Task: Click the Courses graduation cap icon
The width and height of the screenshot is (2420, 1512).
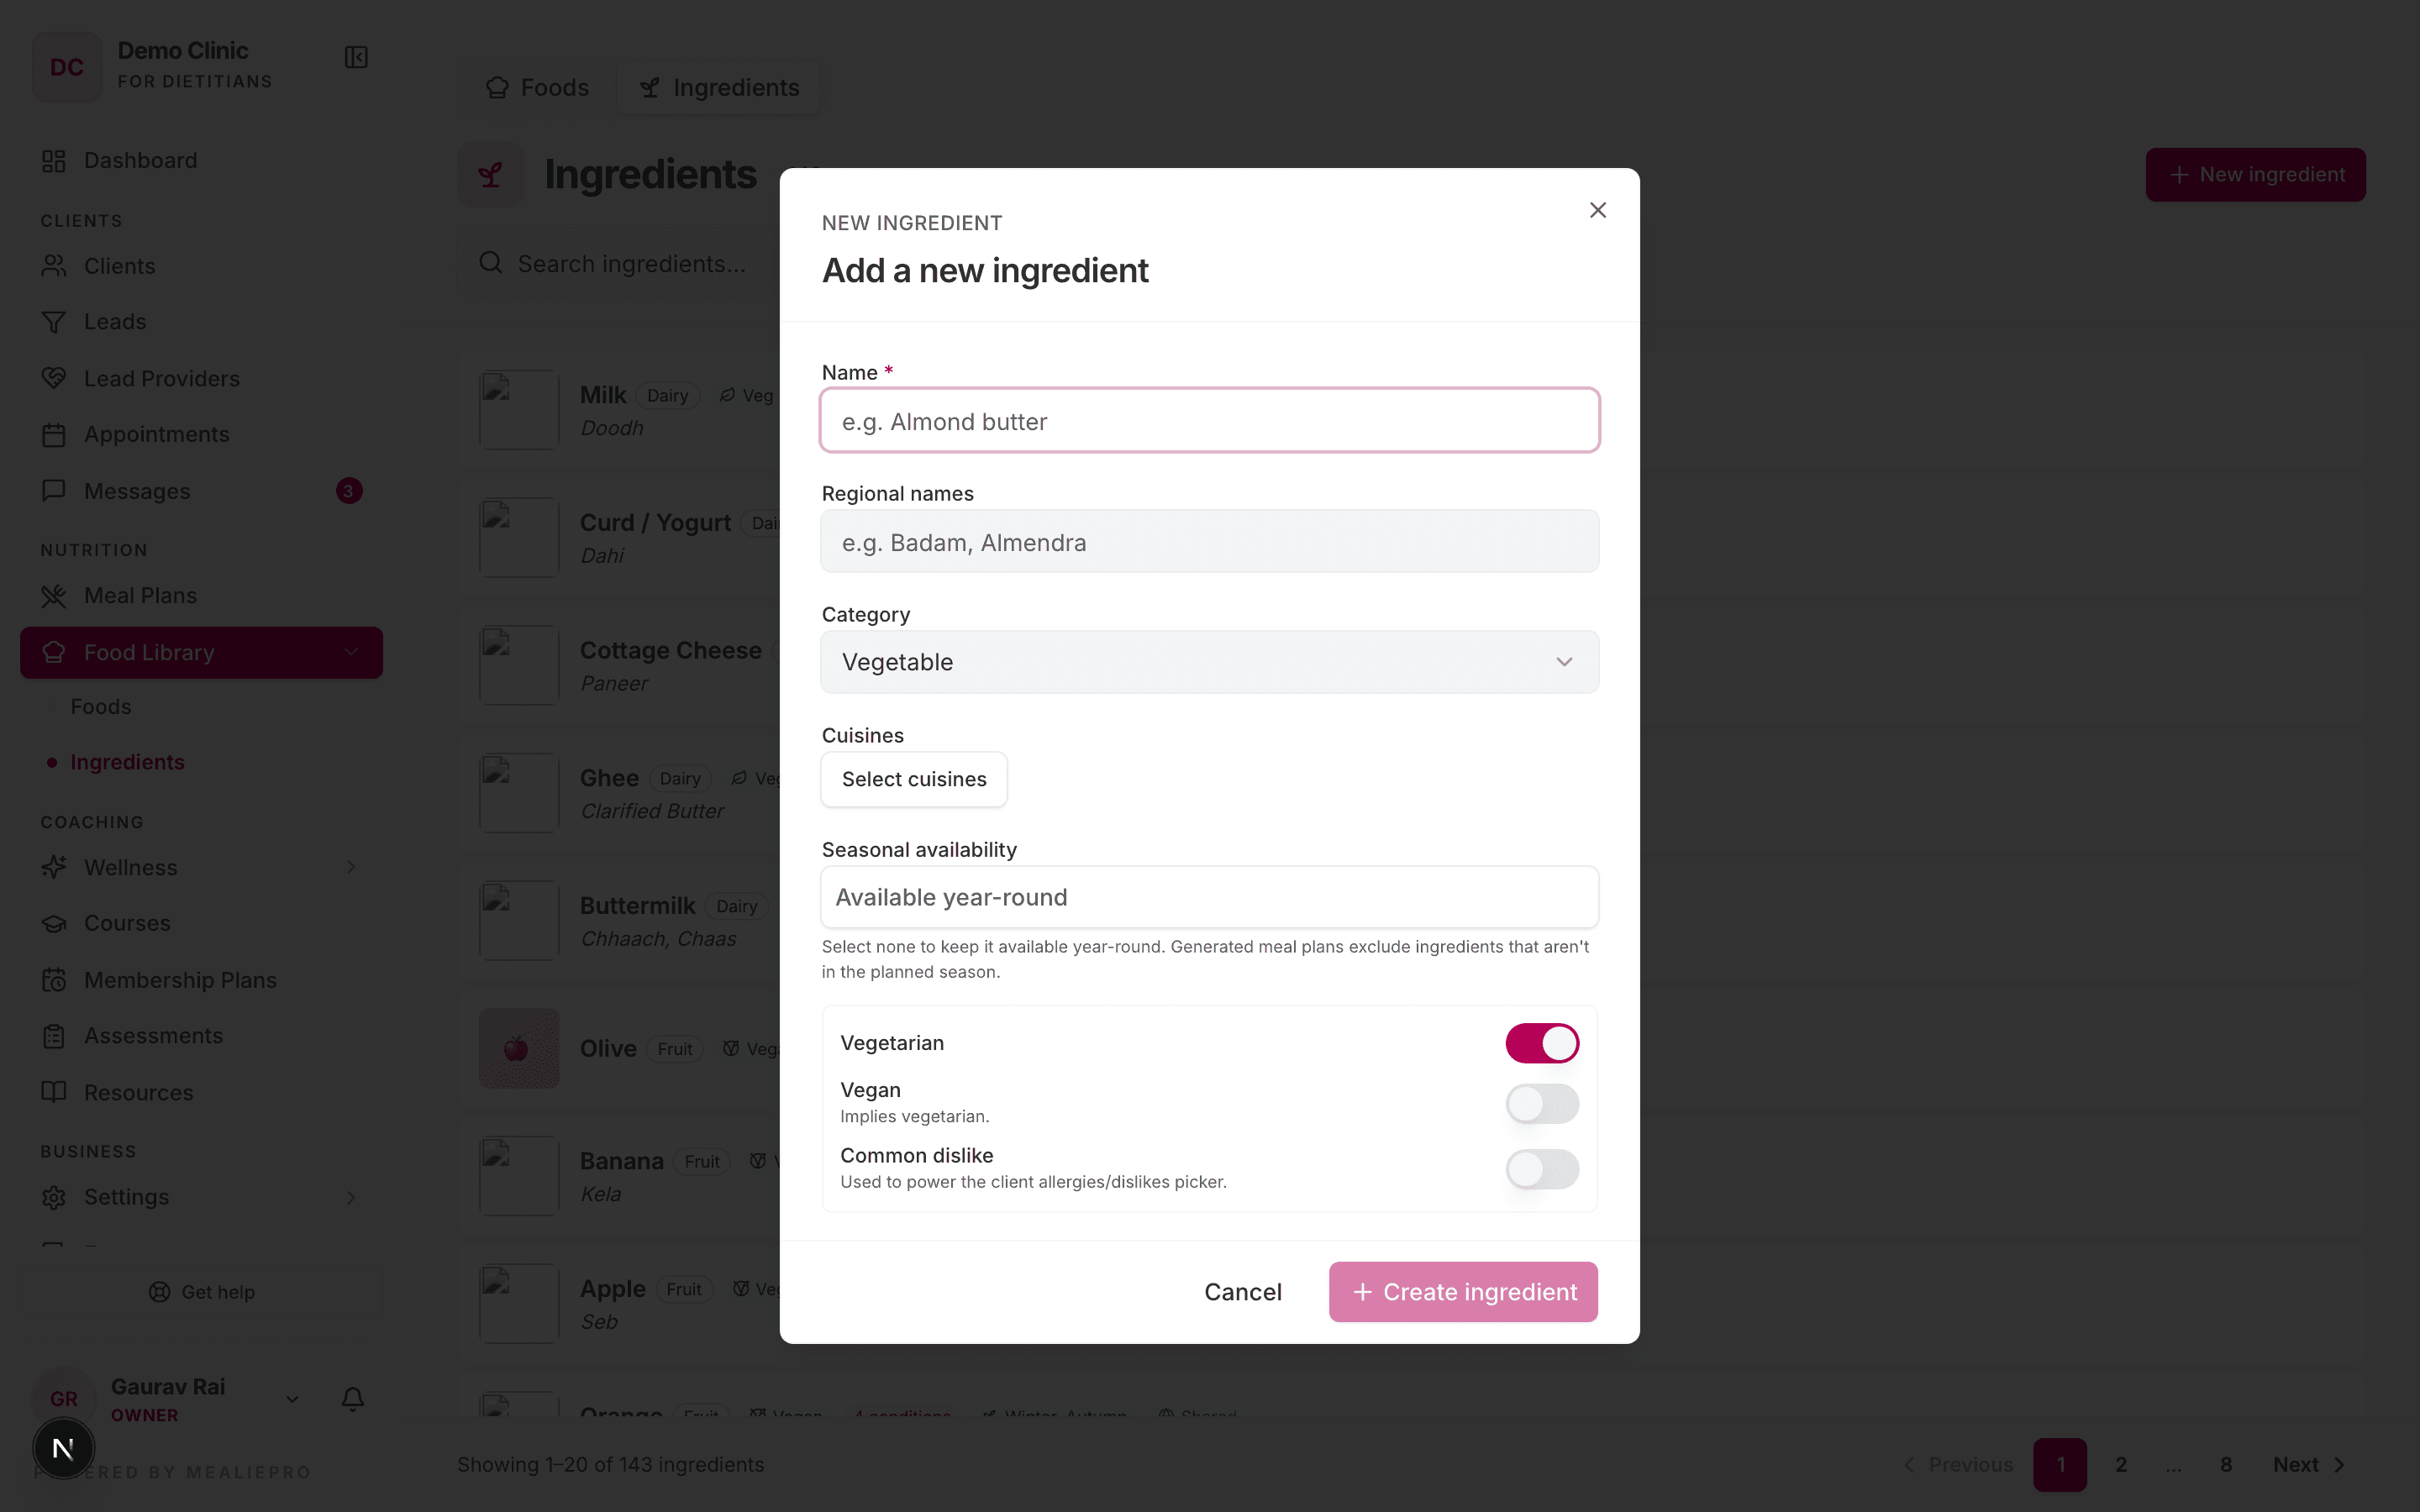Action: pyautogui.click(x=54, y=923)
